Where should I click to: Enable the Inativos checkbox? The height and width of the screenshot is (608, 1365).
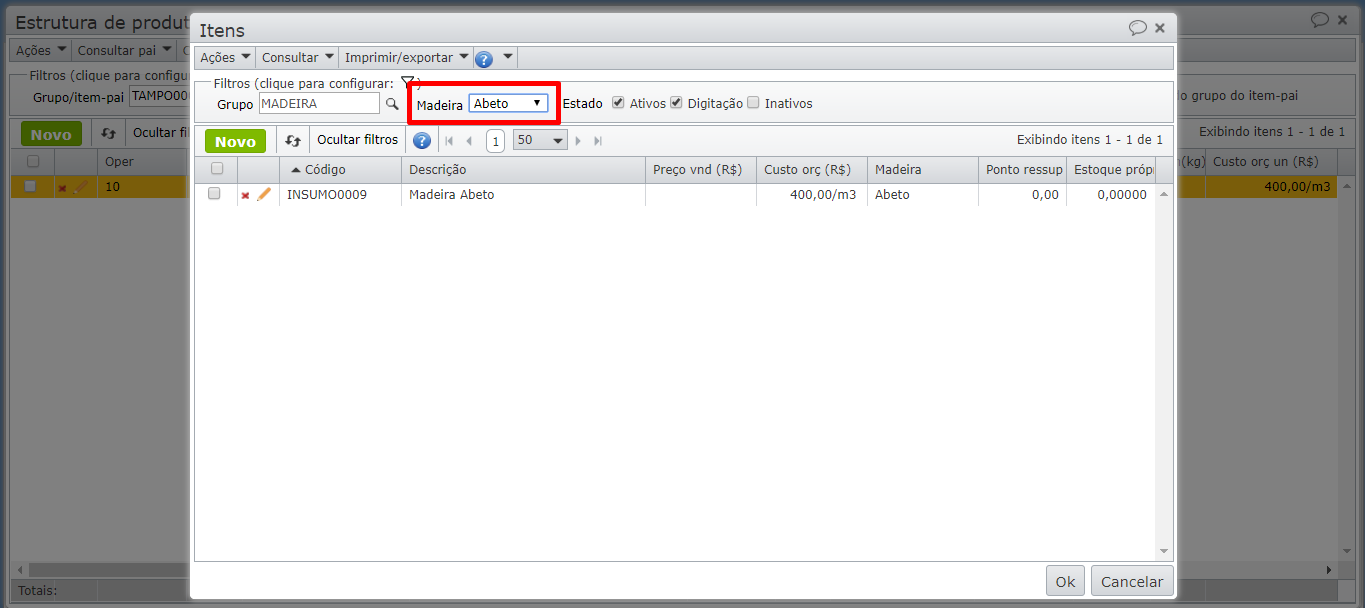[x=753, y=102]
